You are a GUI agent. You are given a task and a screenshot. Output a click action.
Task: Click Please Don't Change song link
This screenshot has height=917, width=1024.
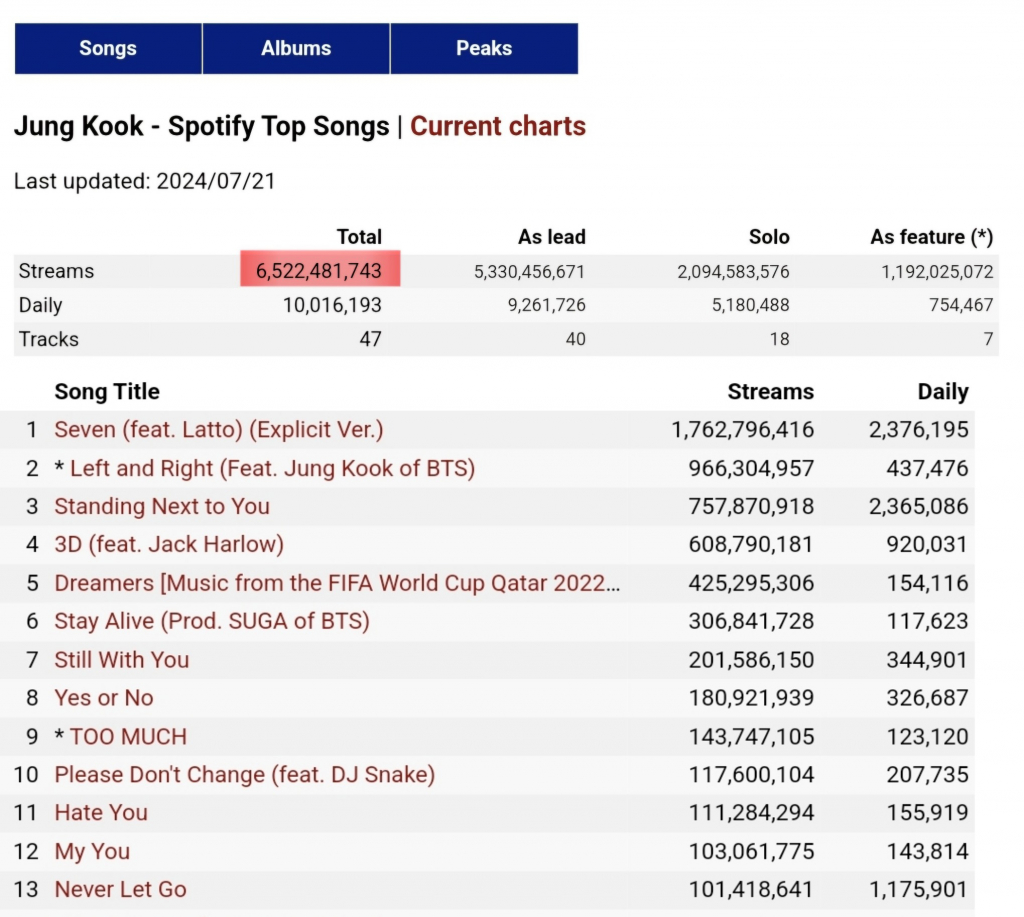tap(245, 775)
